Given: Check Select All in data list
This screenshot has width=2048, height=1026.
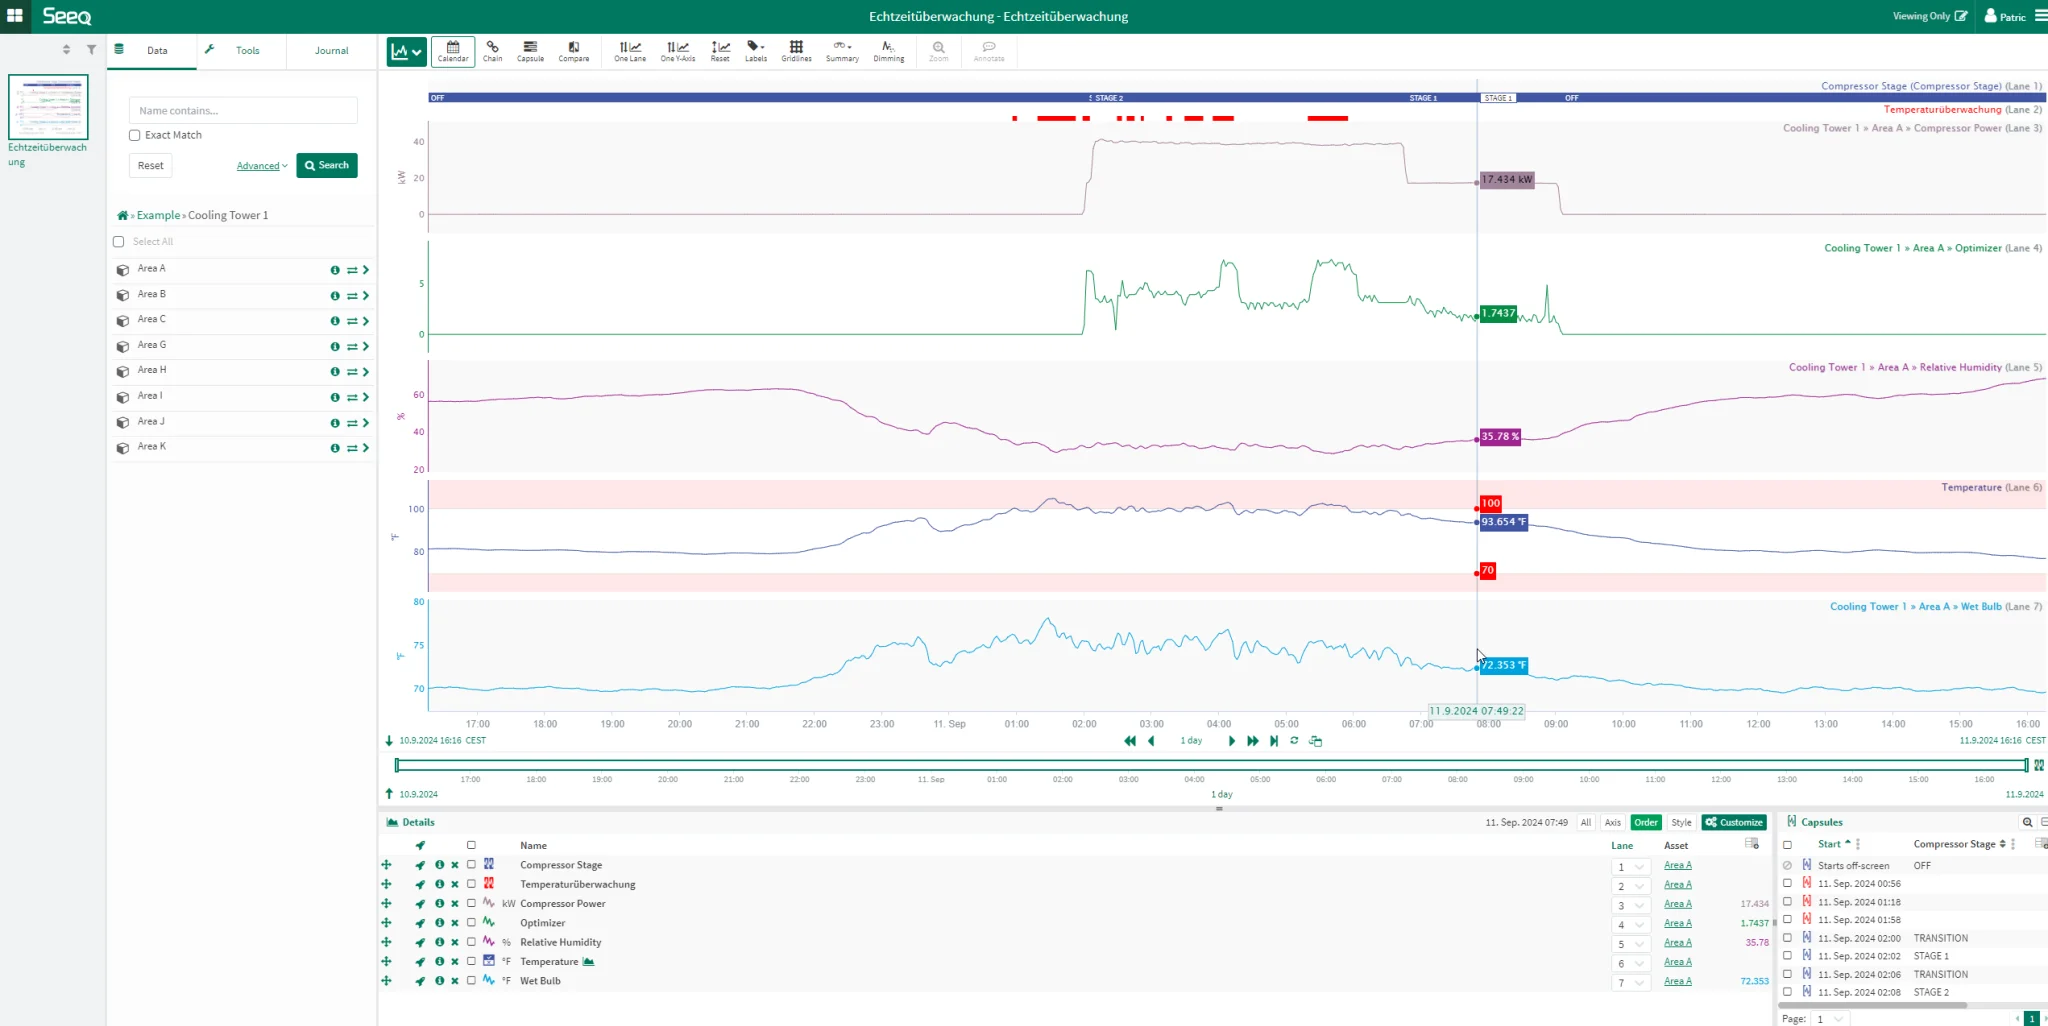Looking at the screenshot, I should click(118, 242).
